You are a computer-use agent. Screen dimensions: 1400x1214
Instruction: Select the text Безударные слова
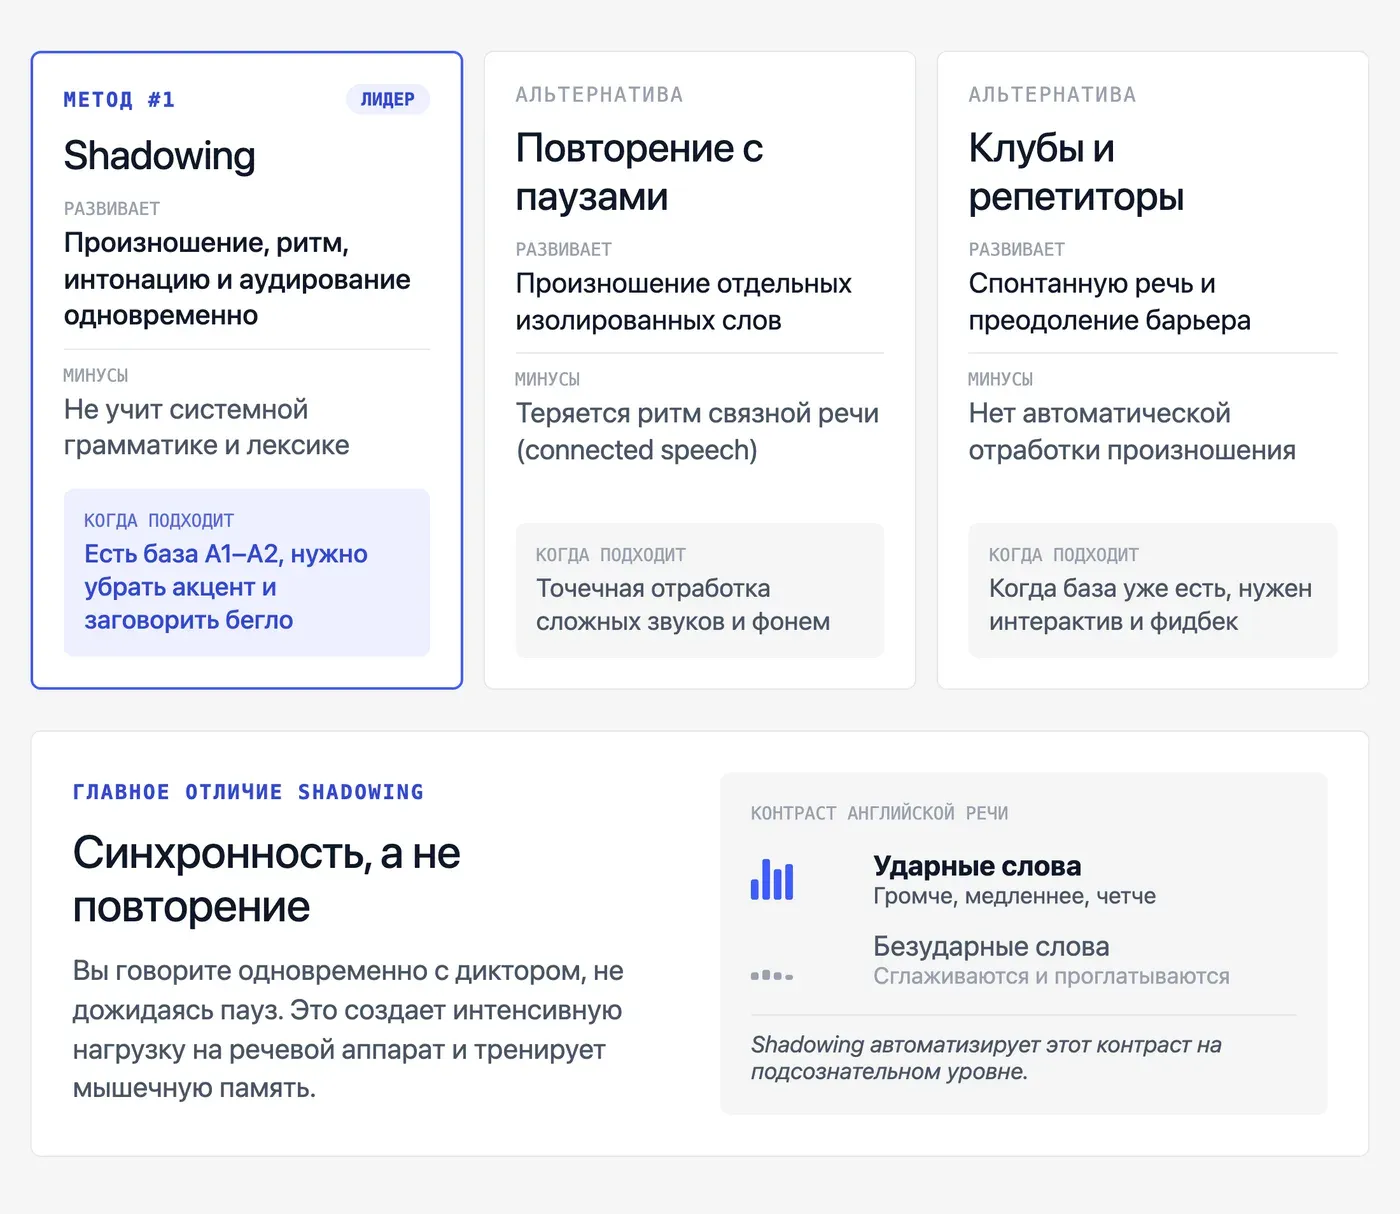991,946
